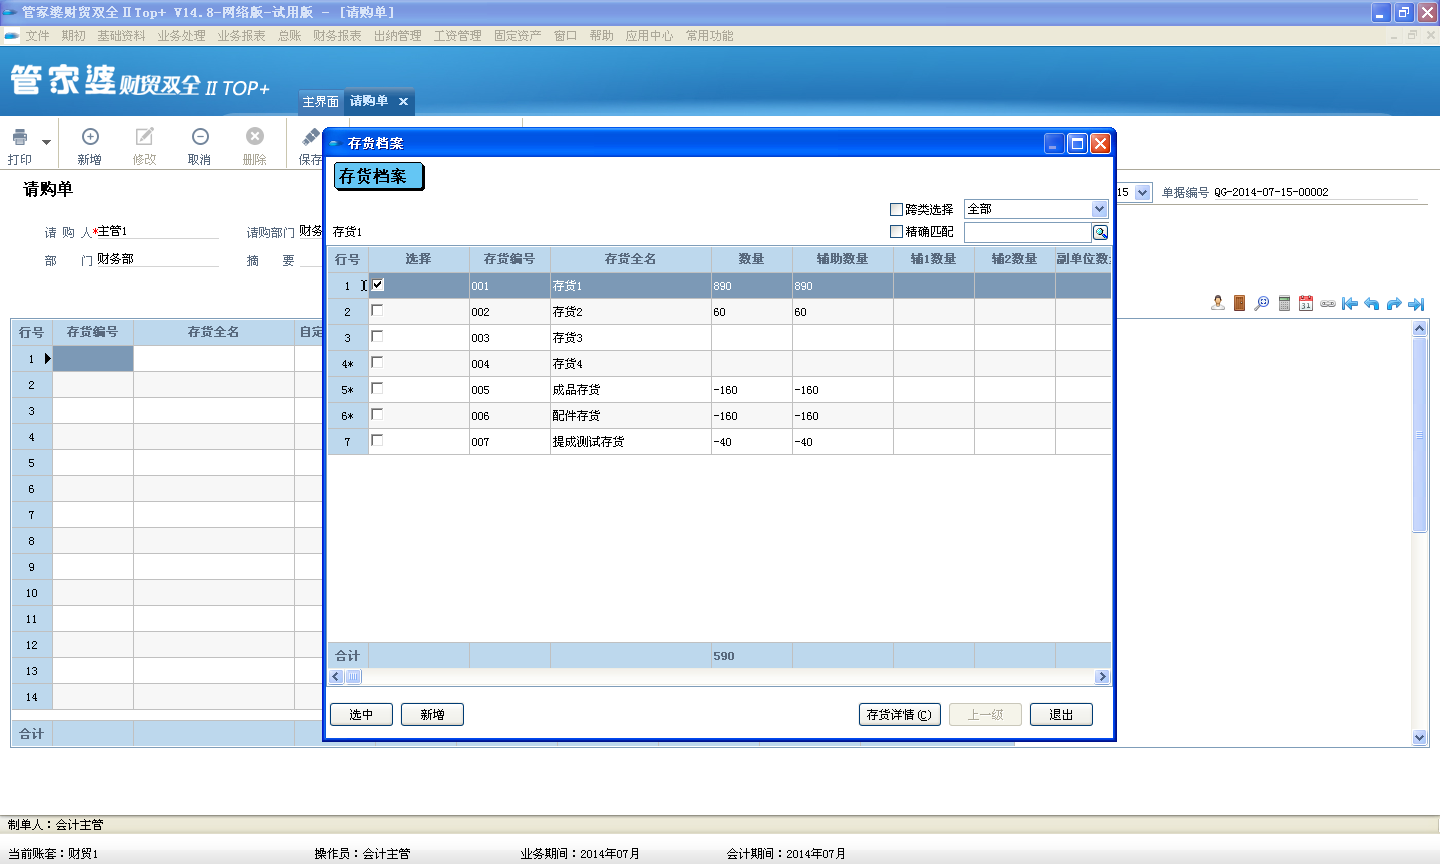The image size is (1440, 864).
Task: Click the 打印 printer icon
Action: click(x=20, y=137)
